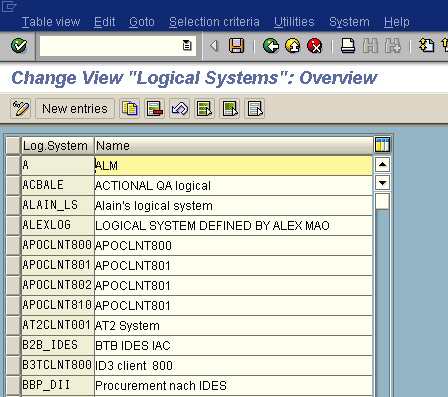Image resolution: width=448 pixels, height=397 pixels.
Task: Open the Help menu
Action: pos(397,22)
